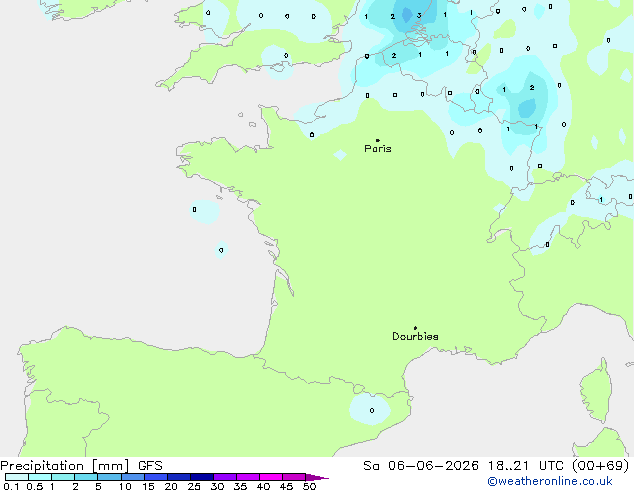Click the date text 'Sa 06-06-2026'

point(421,466)
